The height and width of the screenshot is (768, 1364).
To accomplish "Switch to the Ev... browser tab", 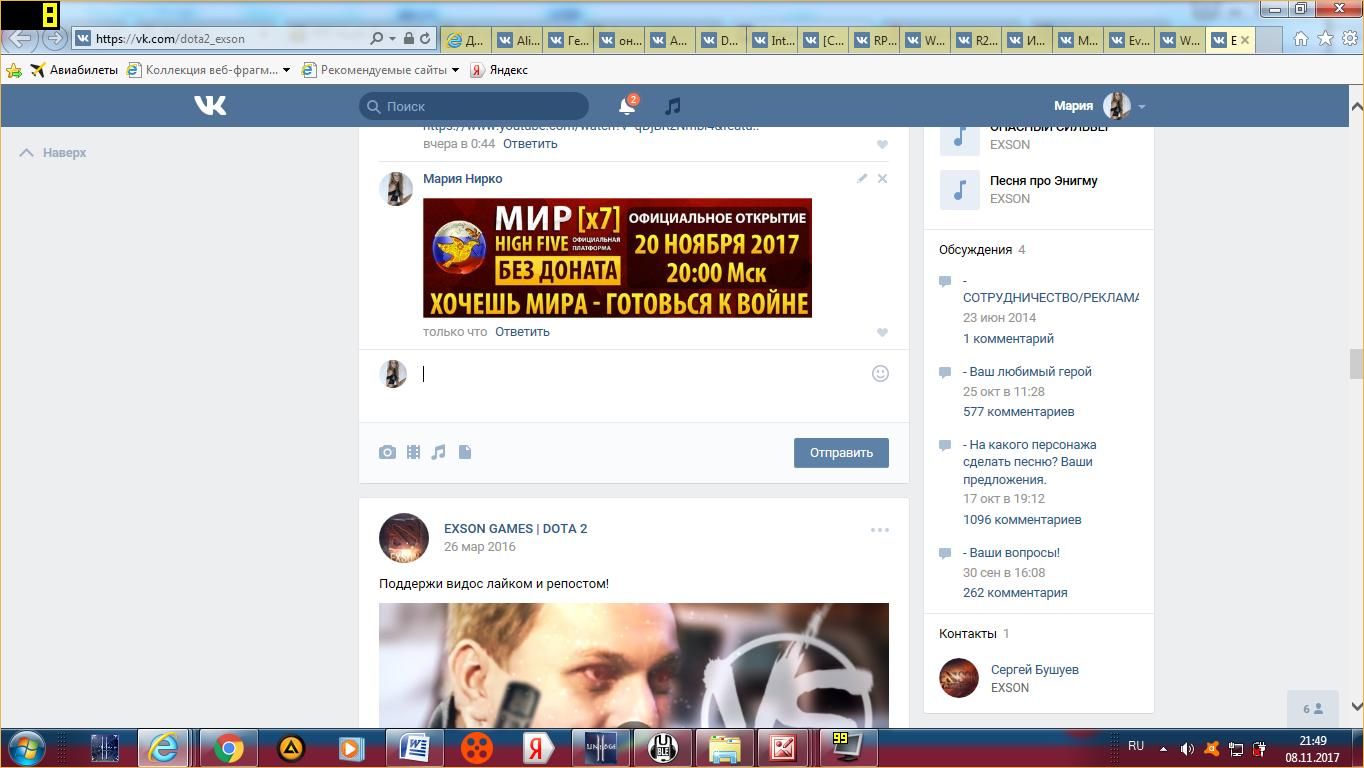I will (x=1130, y=40).
